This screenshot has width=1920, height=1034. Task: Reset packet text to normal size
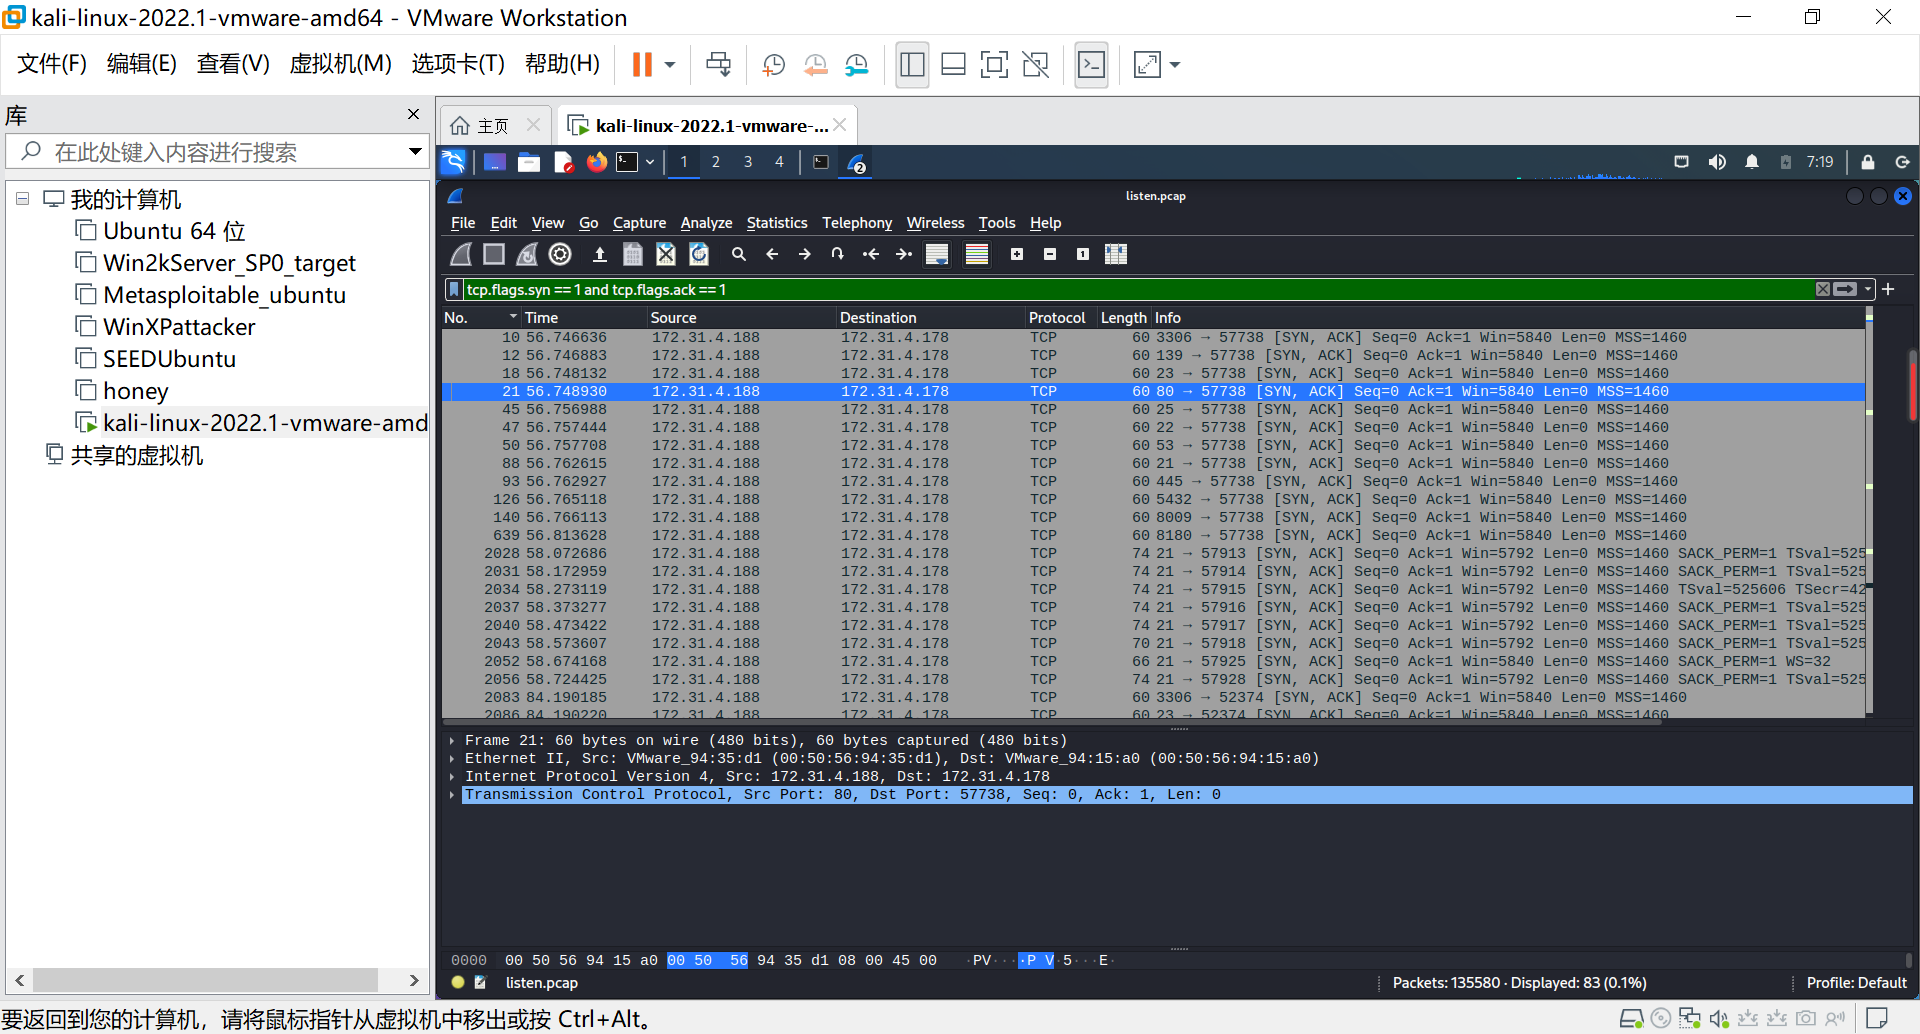(1083, 255)
